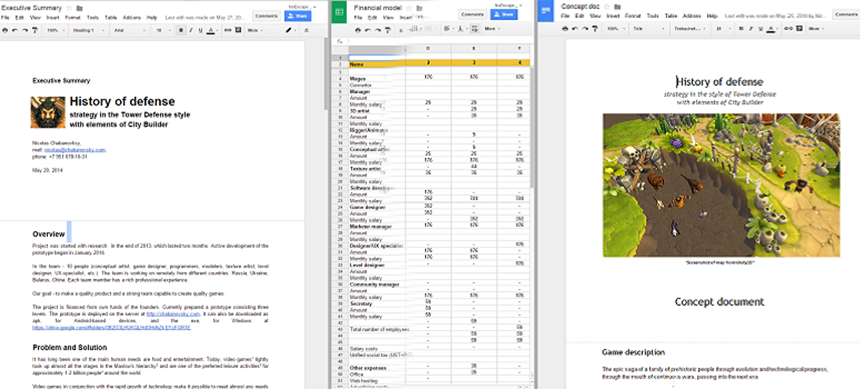Image resolution: width=860 pixels, height=389 pixels.
Task: Toggle bold in Executive Summary toolbar
Action: coord(181,30)
